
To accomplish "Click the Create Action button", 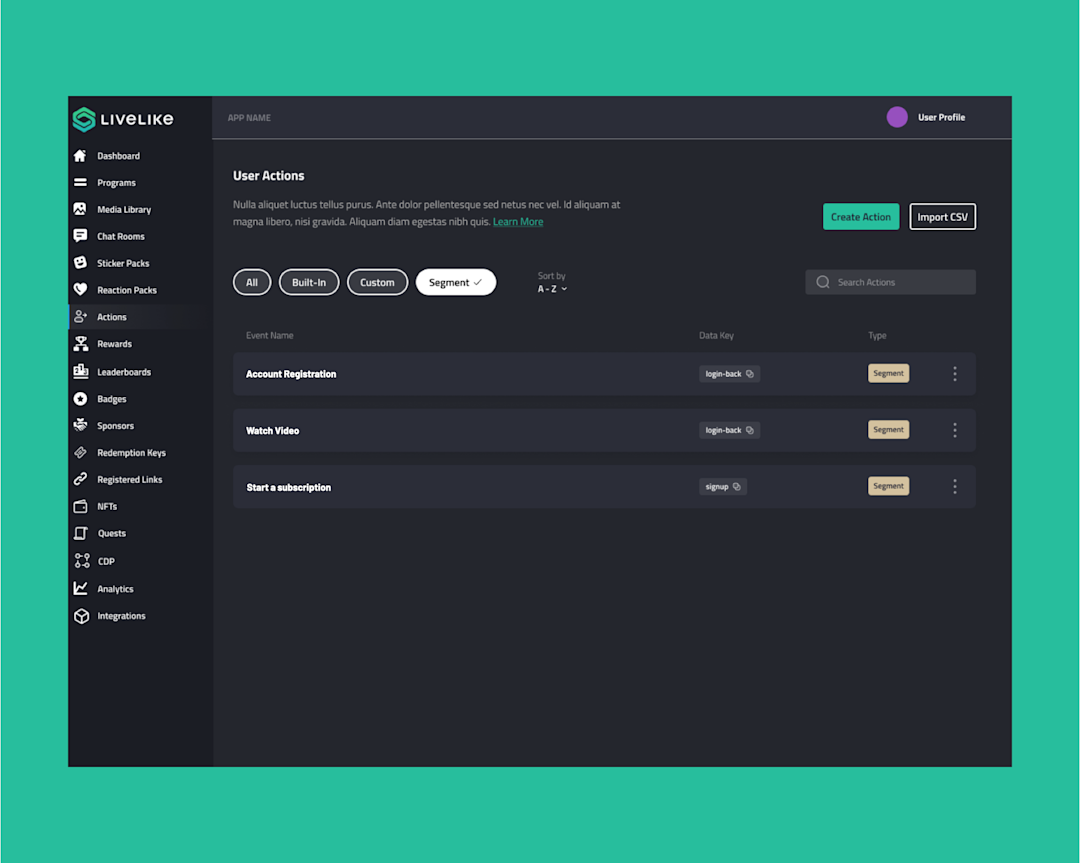I will tap(861, 217).
